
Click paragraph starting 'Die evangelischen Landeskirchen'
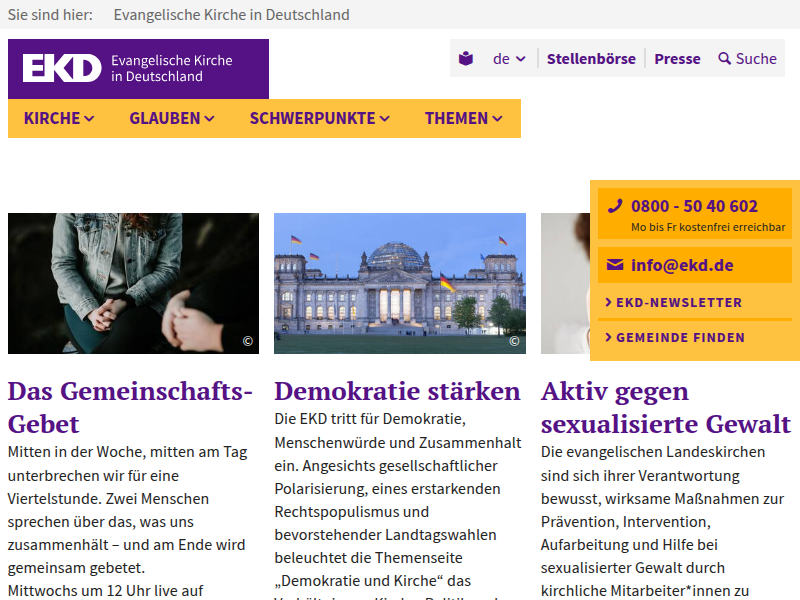click(662, 521)
